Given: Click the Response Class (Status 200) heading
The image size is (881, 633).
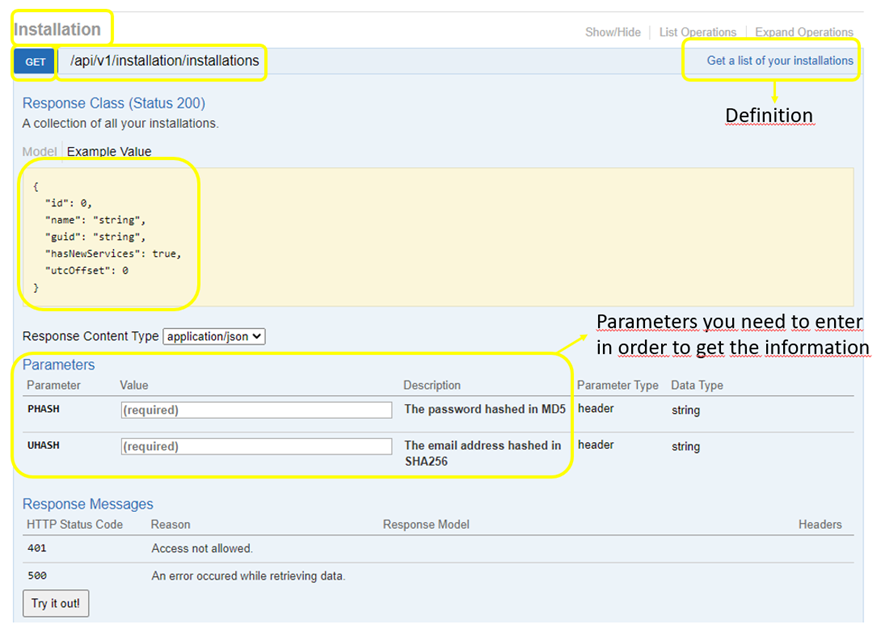Looking at the screenshot, I should (113, 103).
